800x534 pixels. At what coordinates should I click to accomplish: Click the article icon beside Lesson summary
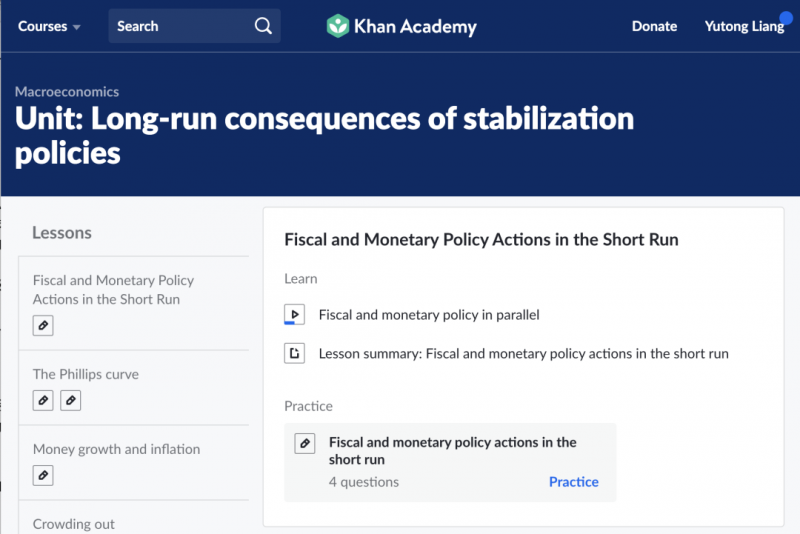tap(294, 353)
